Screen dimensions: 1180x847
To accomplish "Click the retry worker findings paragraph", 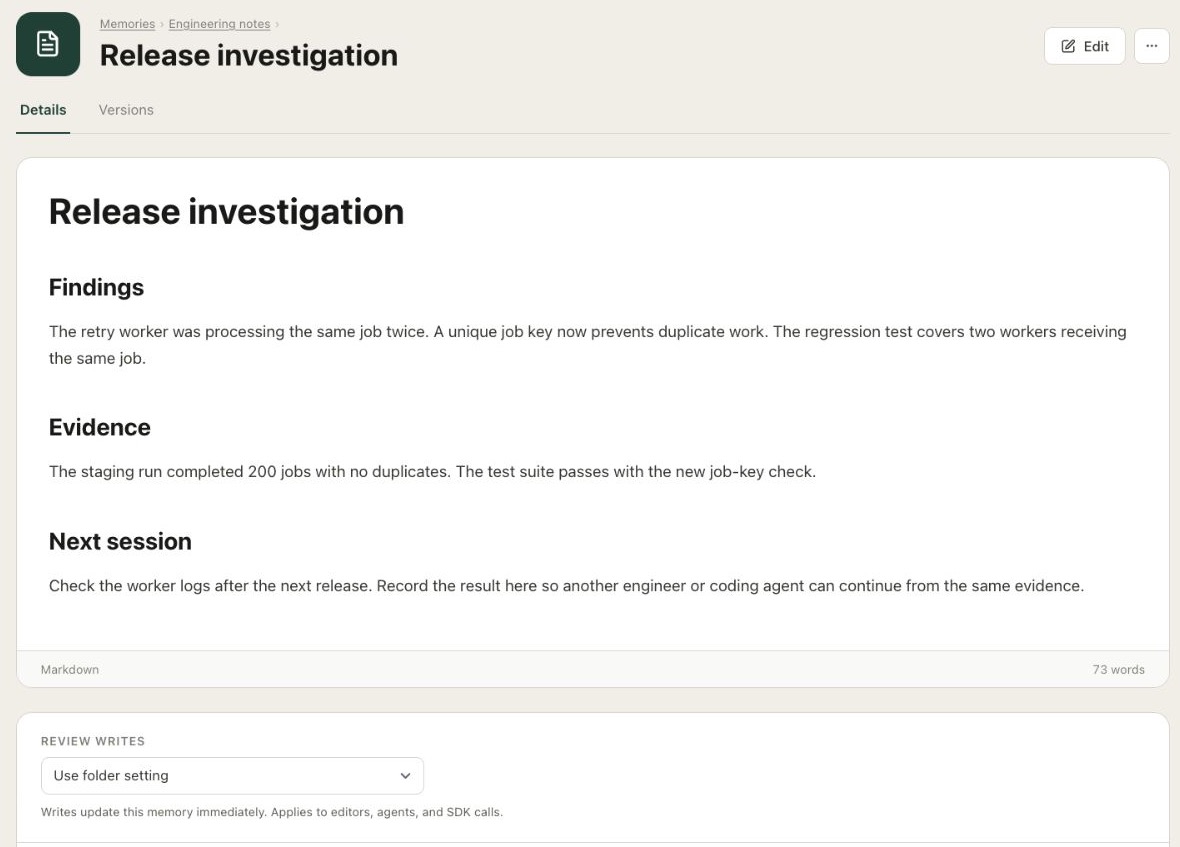I will pos(588,345).
